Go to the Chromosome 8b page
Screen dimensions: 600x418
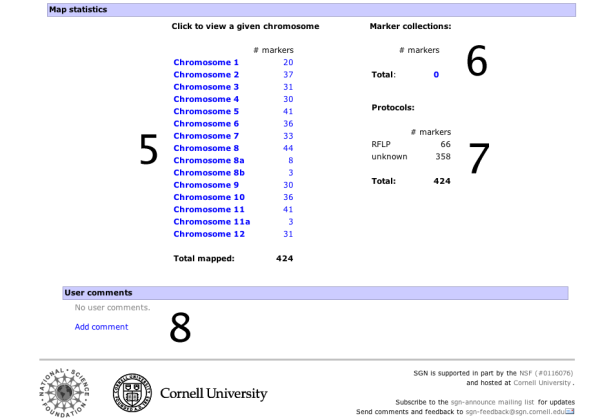[x=208, y=172]
